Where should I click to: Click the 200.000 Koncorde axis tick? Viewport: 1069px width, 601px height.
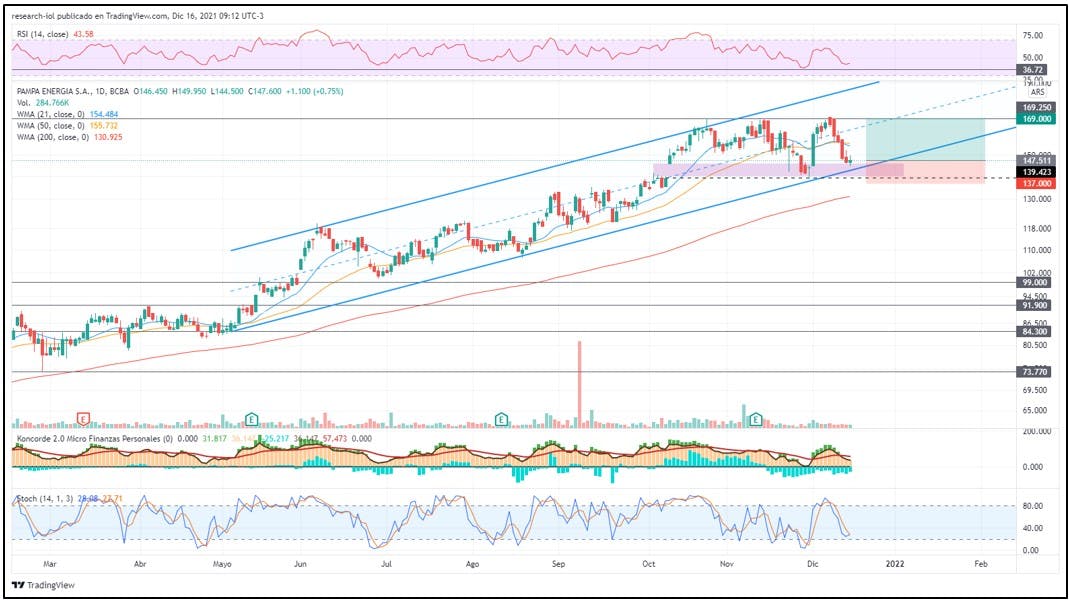pos(1036,431)
